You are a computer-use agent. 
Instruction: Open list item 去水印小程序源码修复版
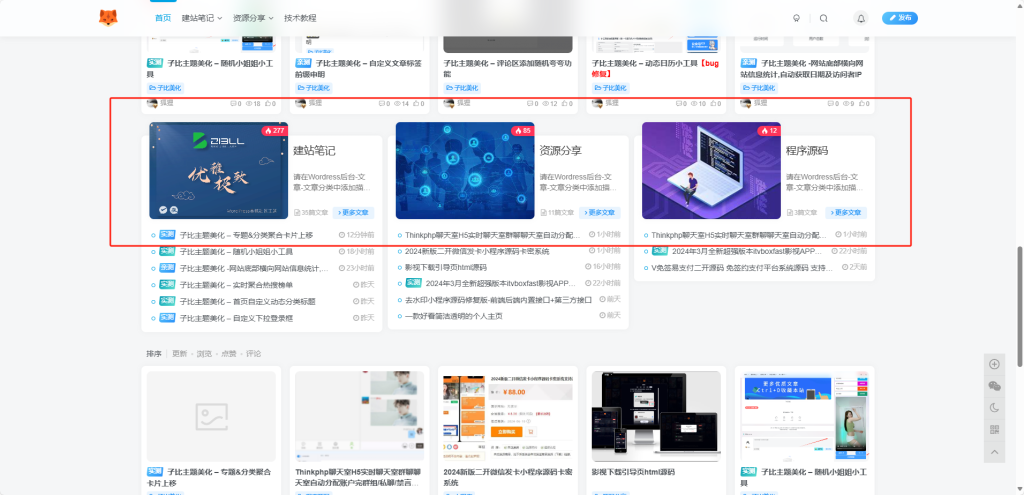point(498,300)
